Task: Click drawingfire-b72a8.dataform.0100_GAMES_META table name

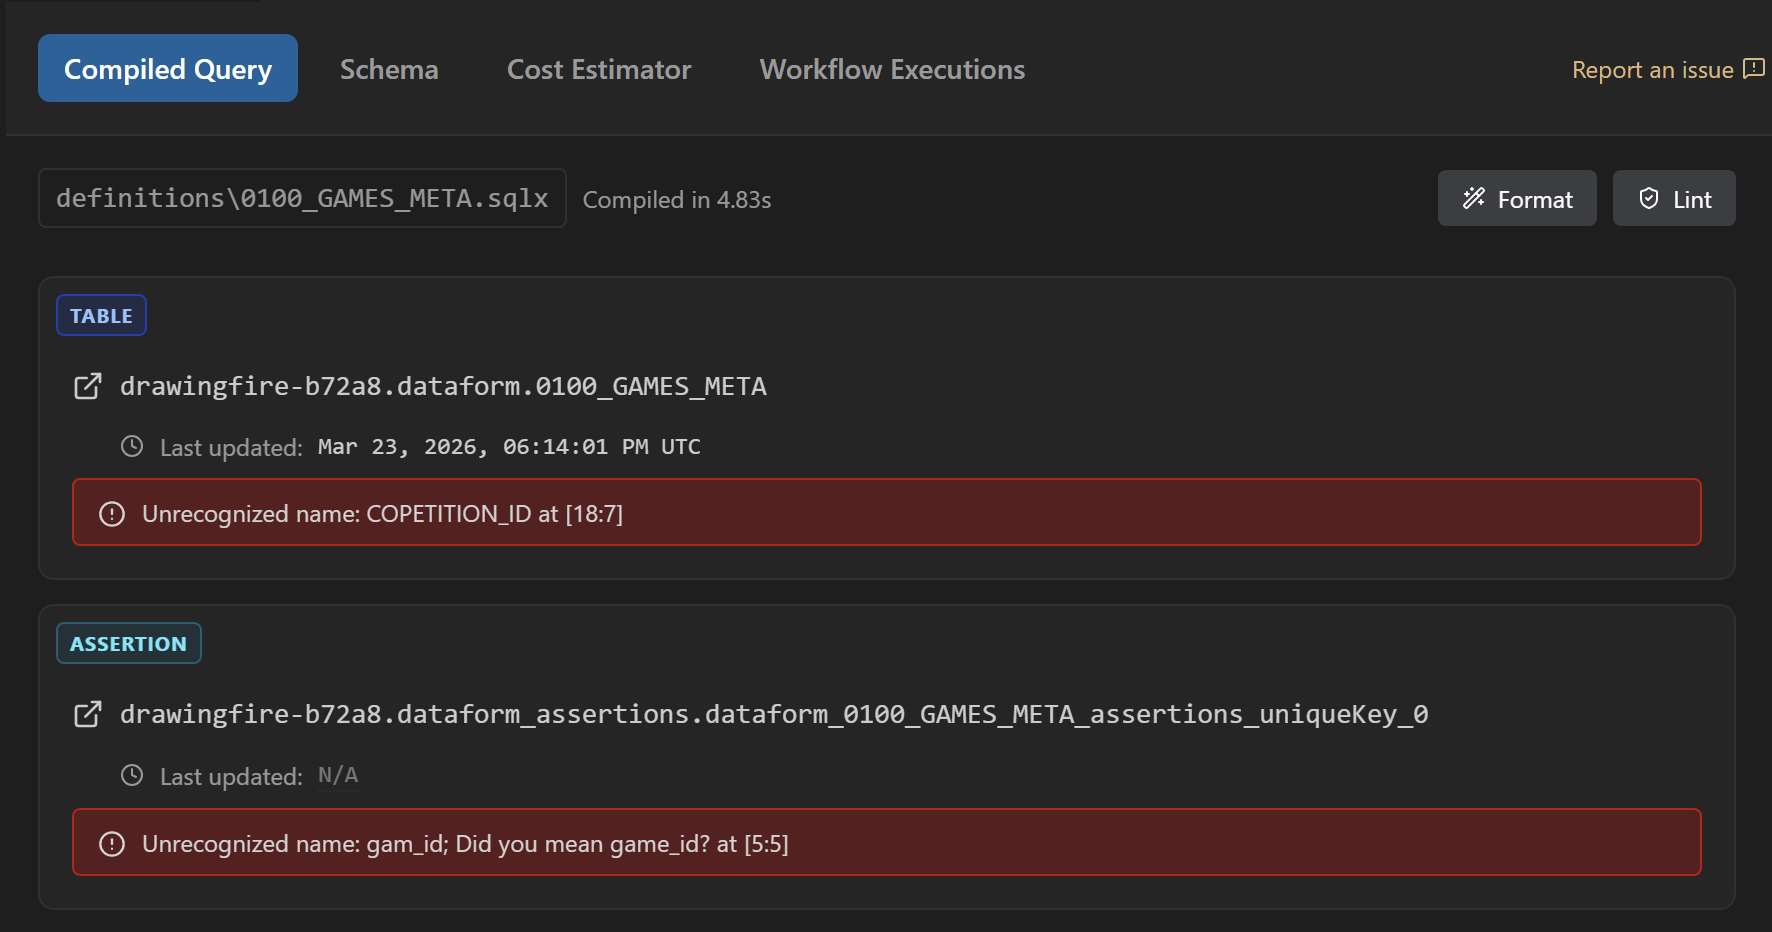Action: pos(443,386)
